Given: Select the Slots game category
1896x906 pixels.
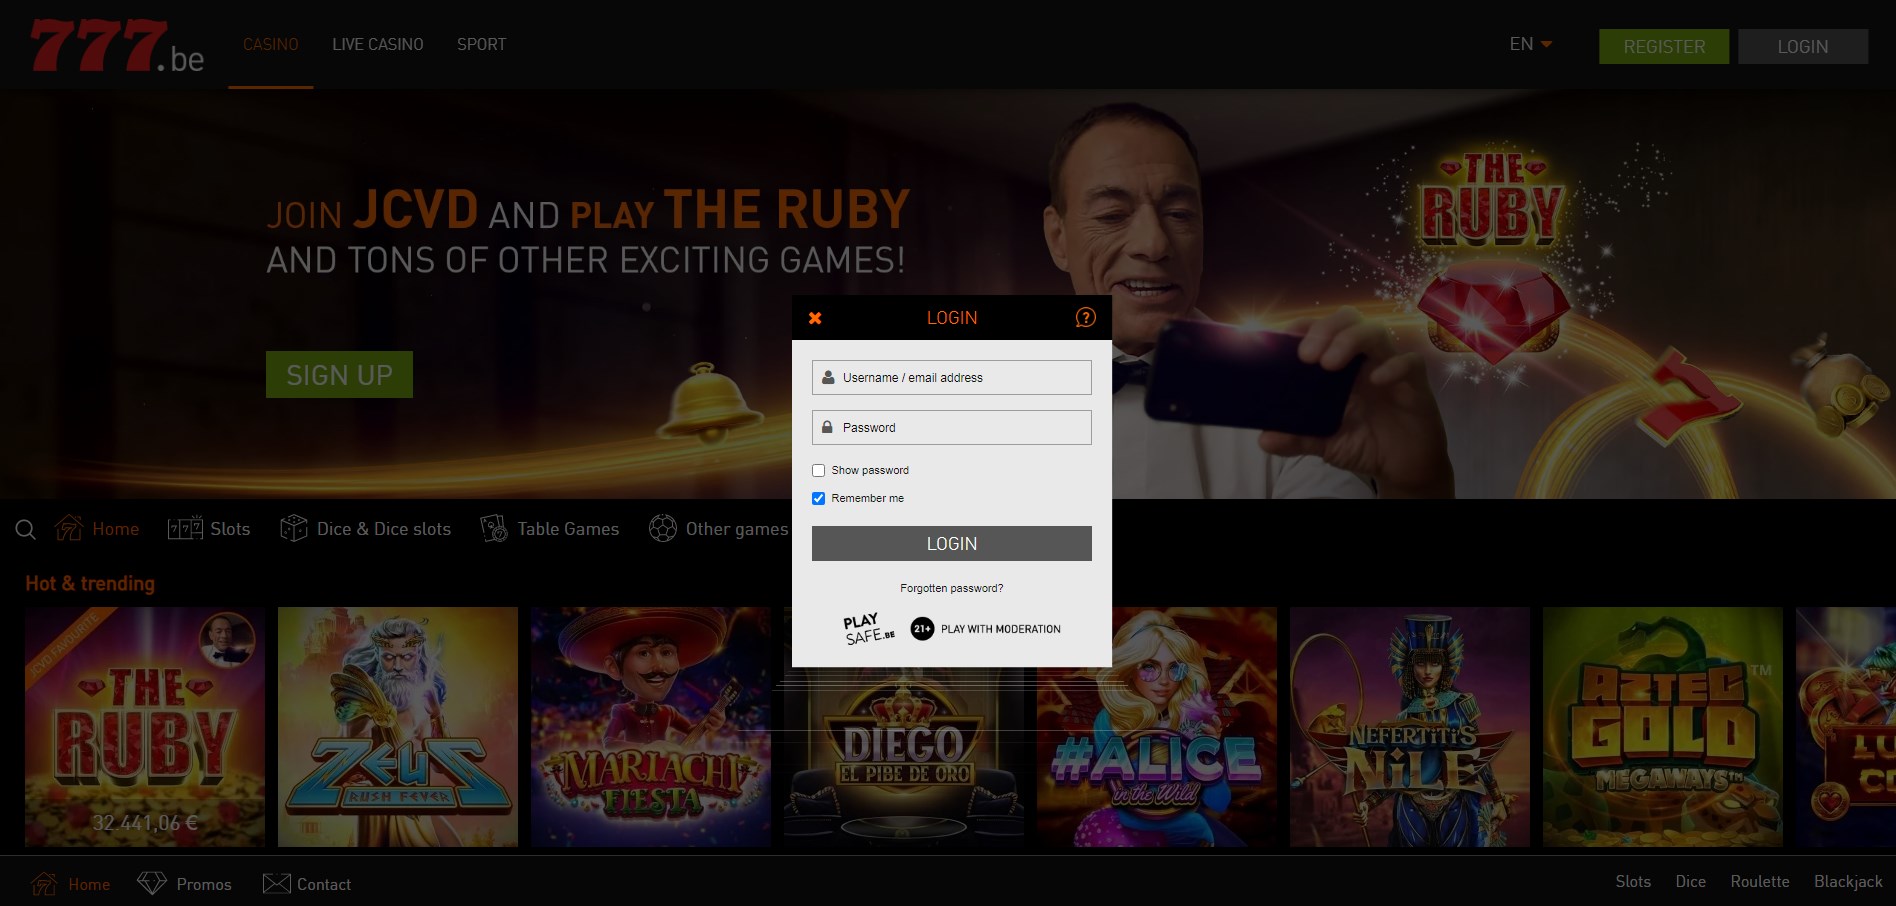Looking at the screenshot, I should 209,529.
